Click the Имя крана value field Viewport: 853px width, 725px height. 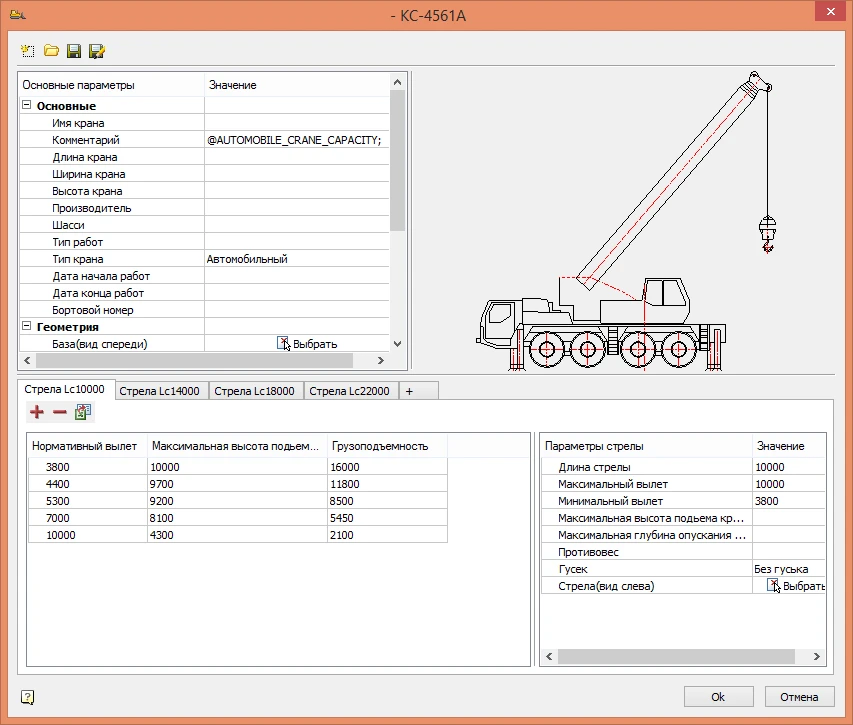295,123
